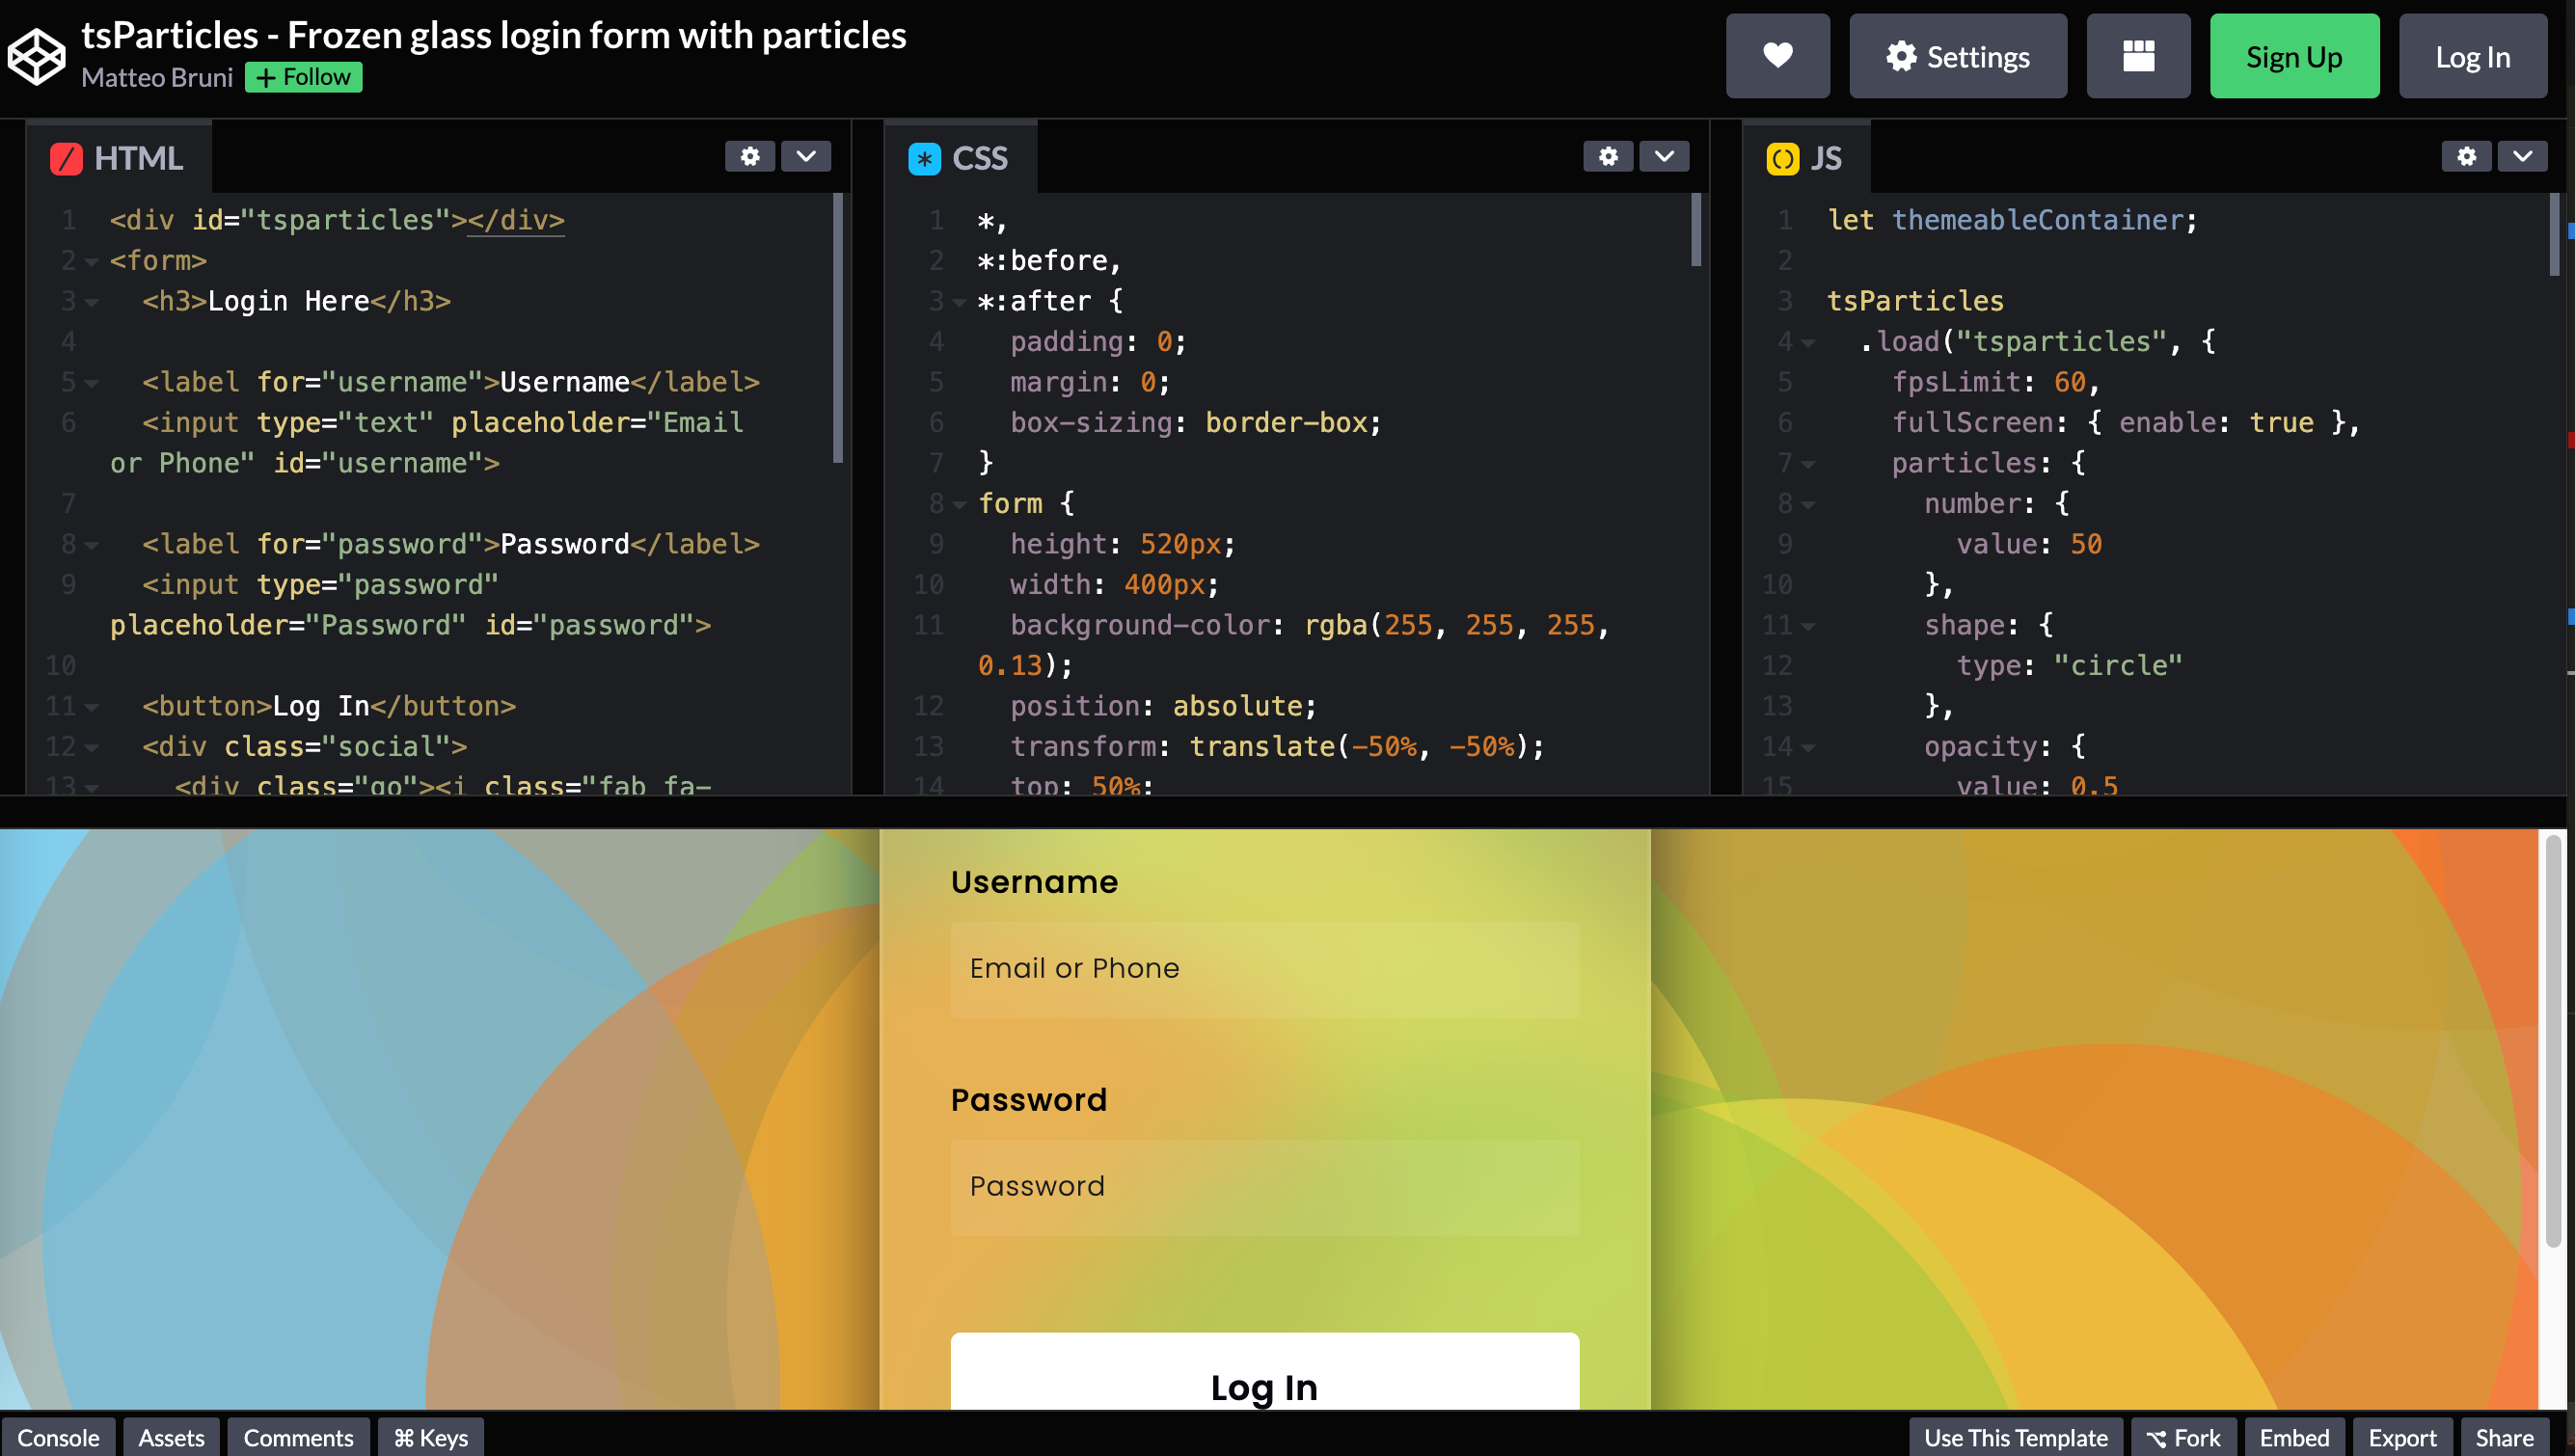Open the change view layout icon
The height and width of the screenshot is (1456, 2575).
tap(2137, 56)
